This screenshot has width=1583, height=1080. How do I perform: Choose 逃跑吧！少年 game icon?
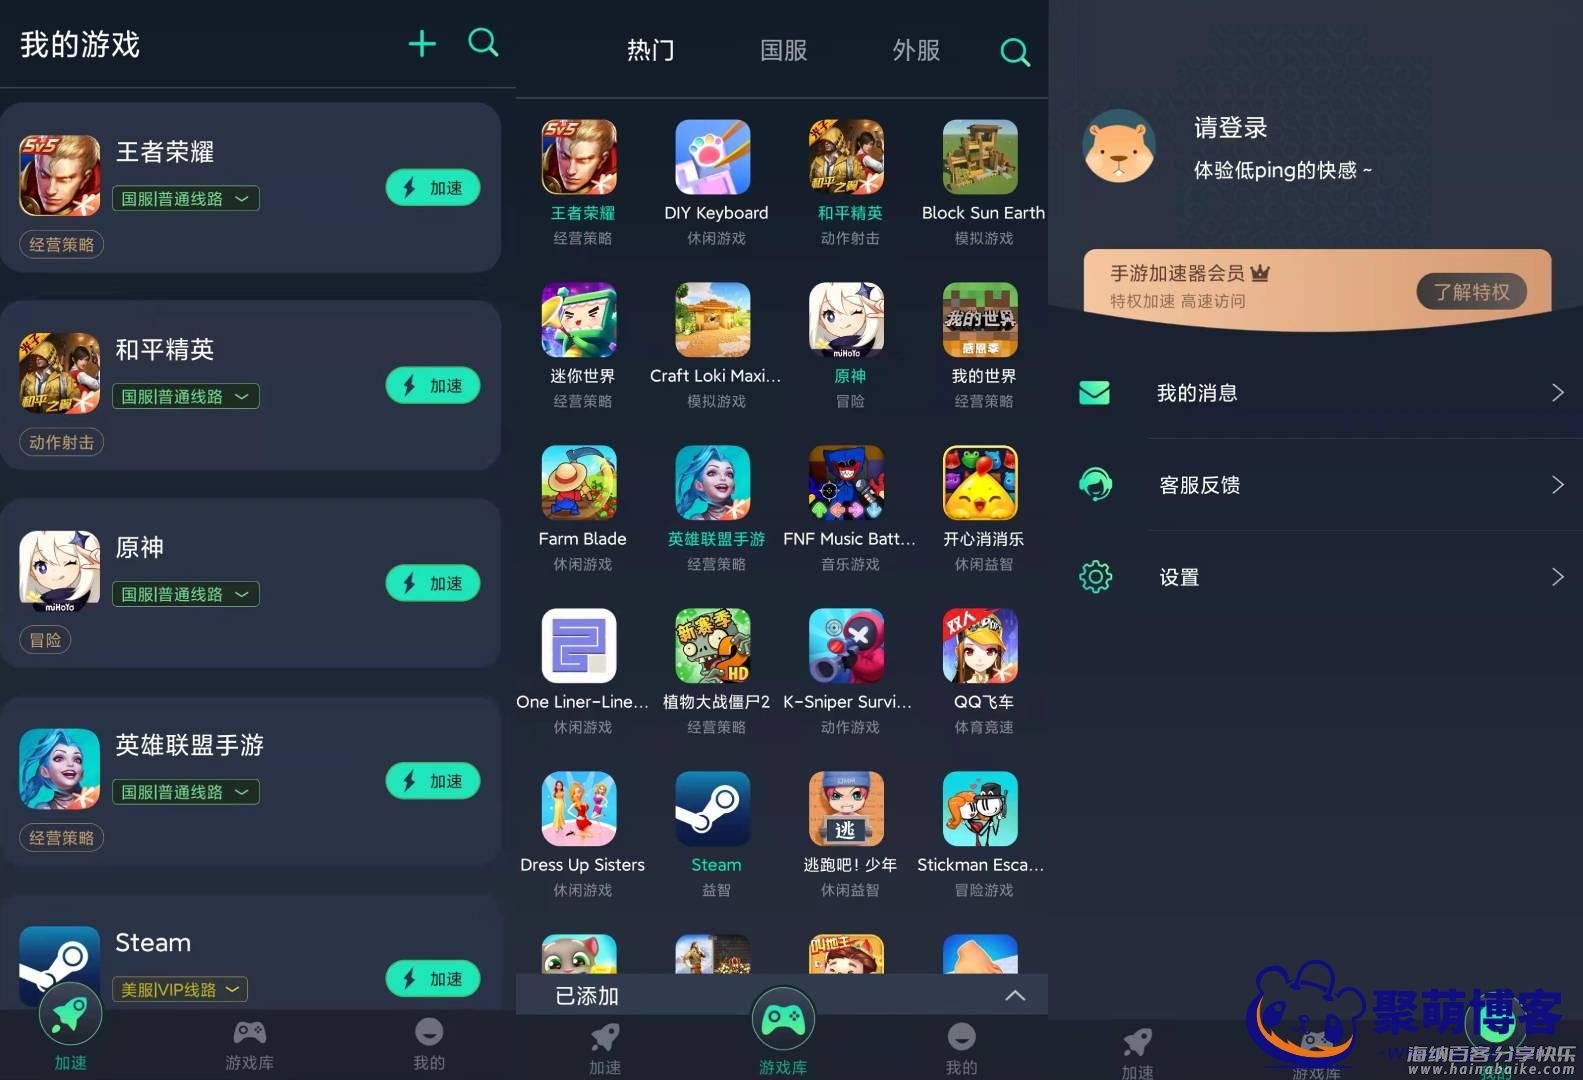point(846,809)
